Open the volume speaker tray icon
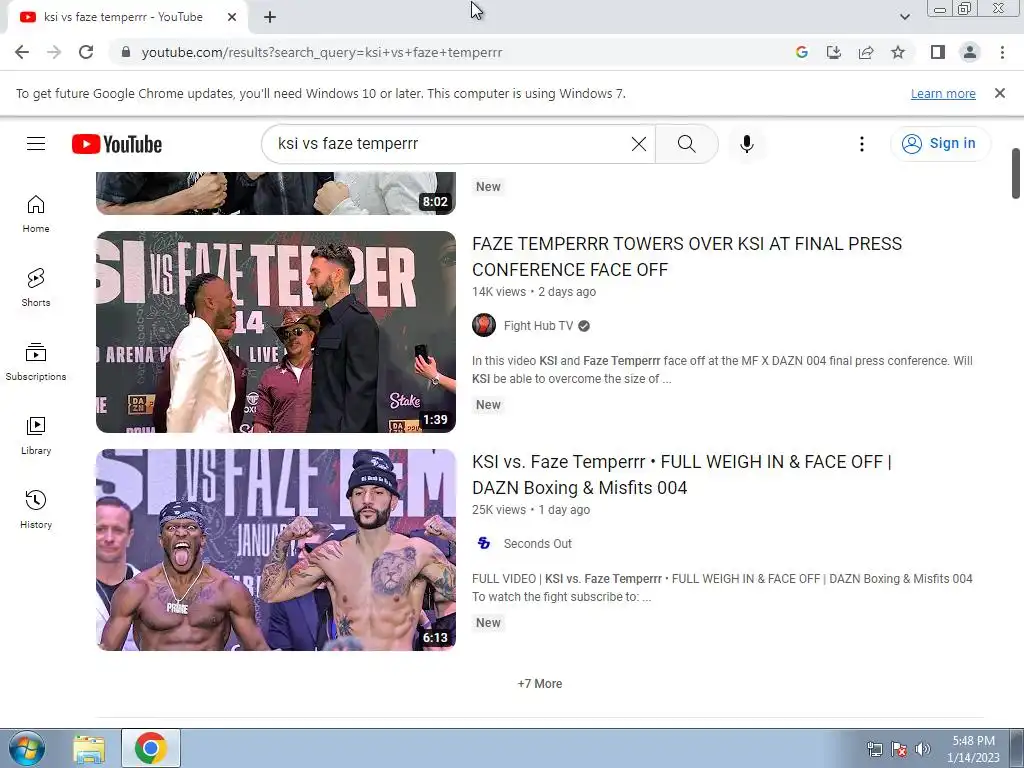Screen dimensions: 1024x768 923,749
